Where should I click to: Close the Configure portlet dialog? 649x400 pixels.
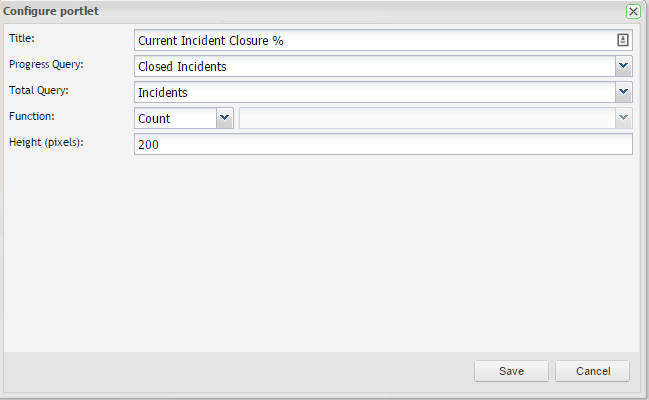[x=633, y=11]
